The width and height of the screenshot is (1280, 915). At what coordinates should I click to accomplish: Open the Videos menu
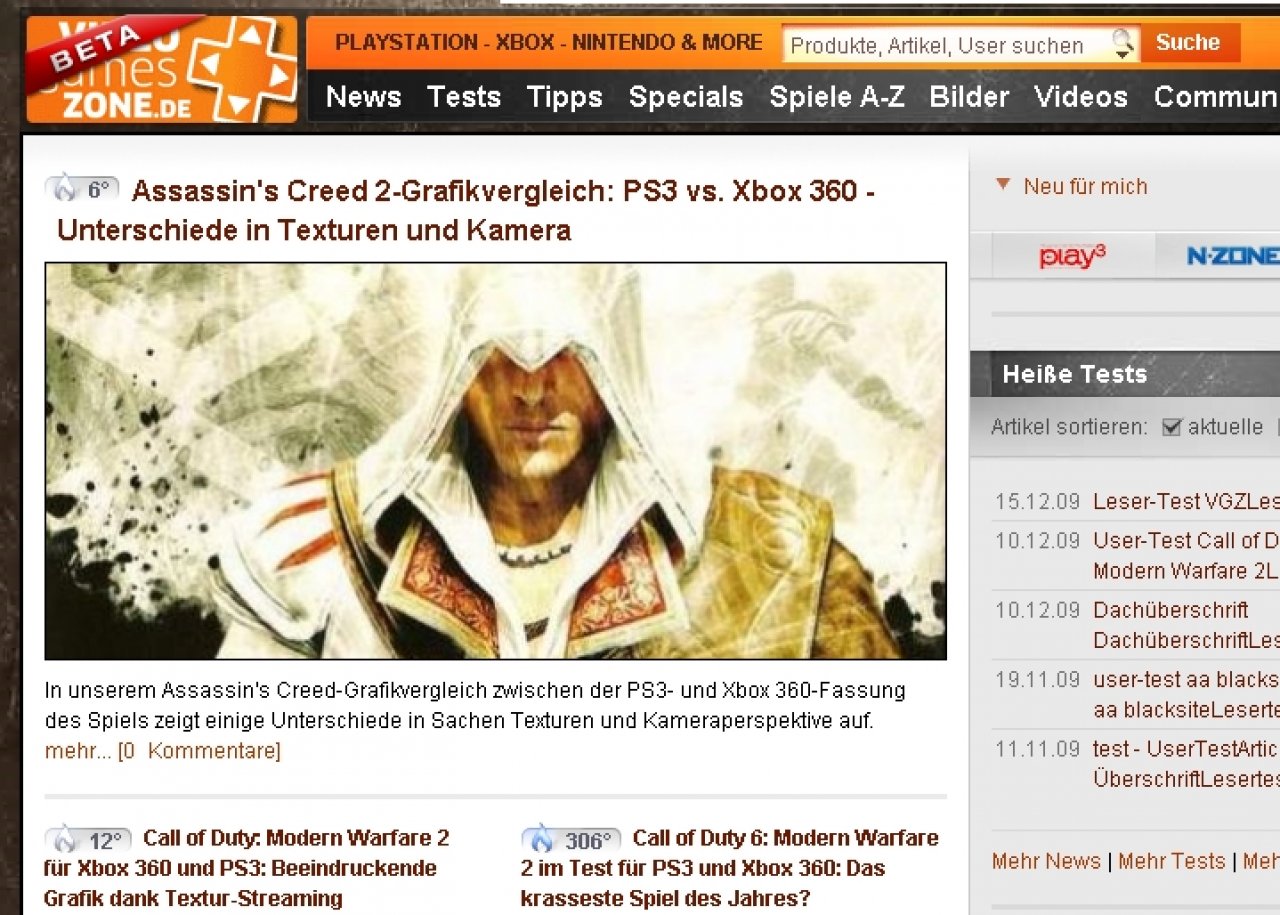coord(1081,97)
